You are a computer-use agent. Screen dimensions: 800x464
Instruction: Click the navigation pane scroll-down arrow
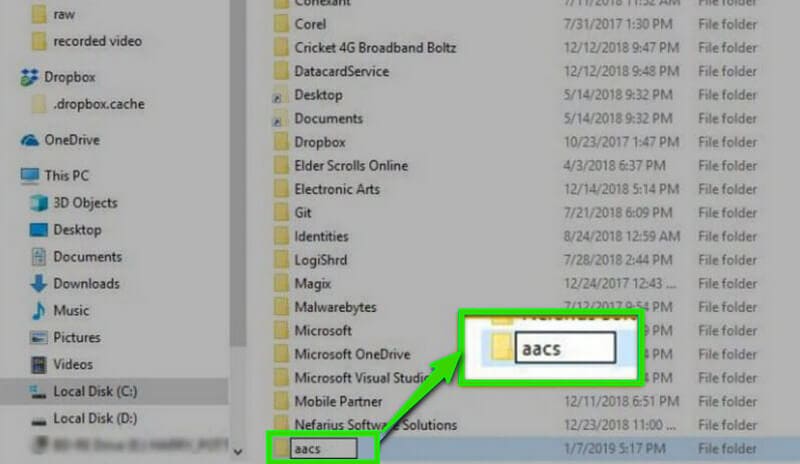(x=238, y=451)
